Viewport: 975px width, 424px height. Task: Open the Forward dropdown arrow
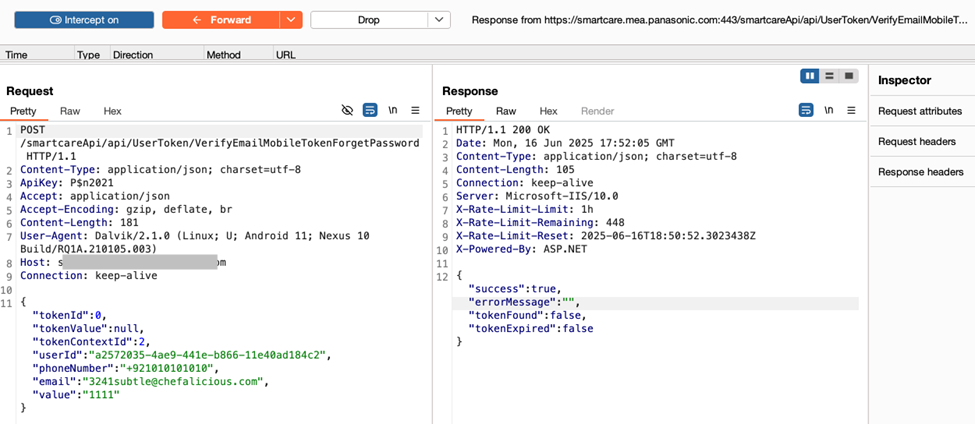pos(290,20)
